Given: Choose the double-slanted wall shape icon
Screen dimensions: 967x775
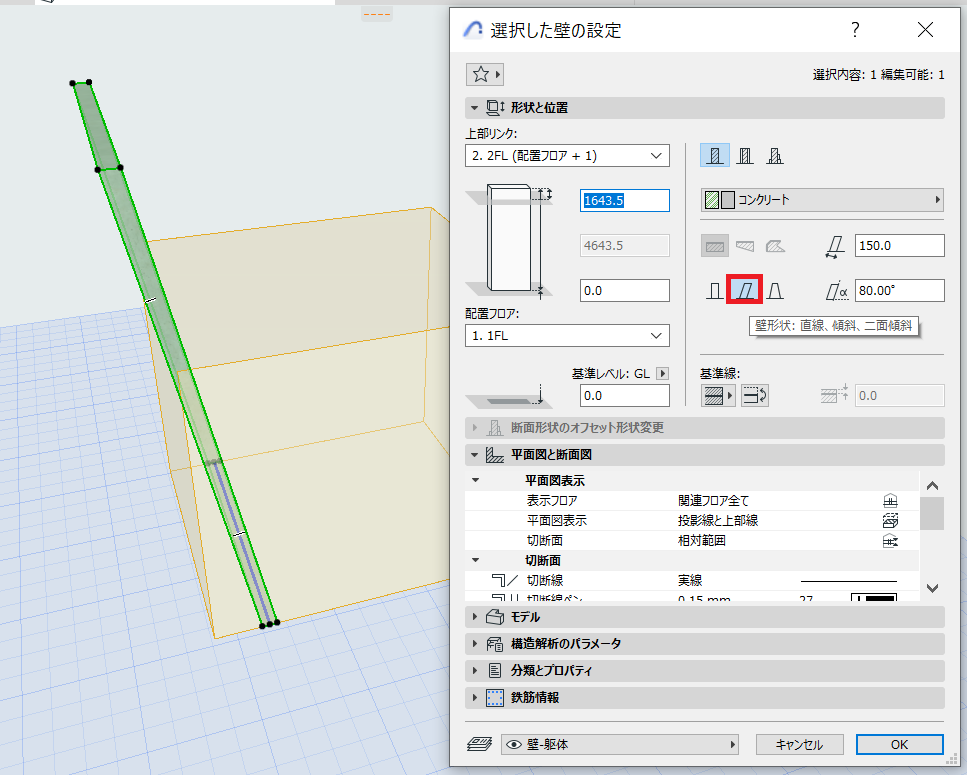Looking at the screenshot, I should [x=775, y=290].
